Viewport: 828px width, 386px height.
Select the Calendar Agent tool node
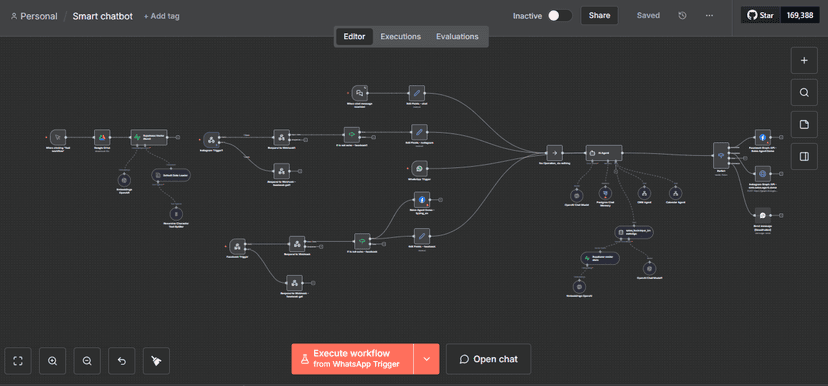(675, 193)
